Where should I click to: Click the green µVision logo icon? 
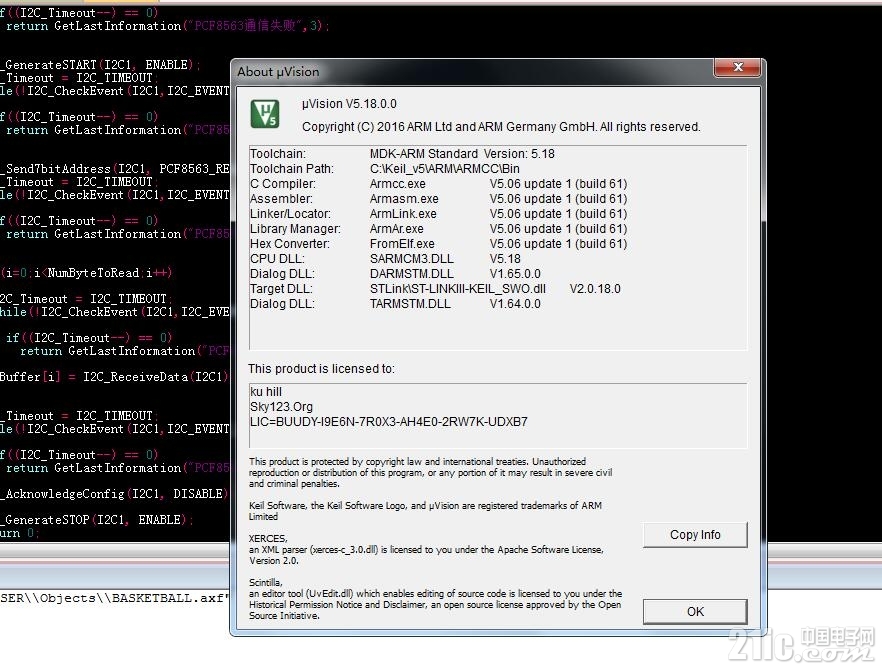click(x=264, y=114)
